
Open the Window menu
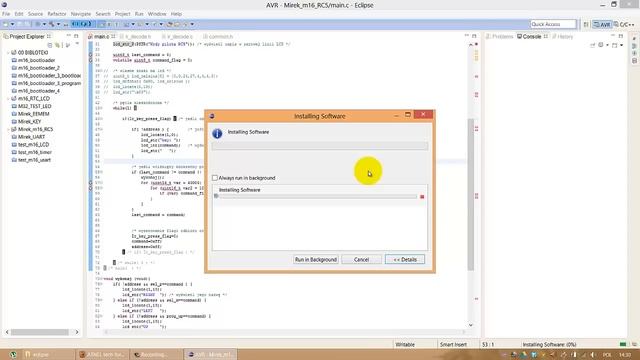[157, 14]
